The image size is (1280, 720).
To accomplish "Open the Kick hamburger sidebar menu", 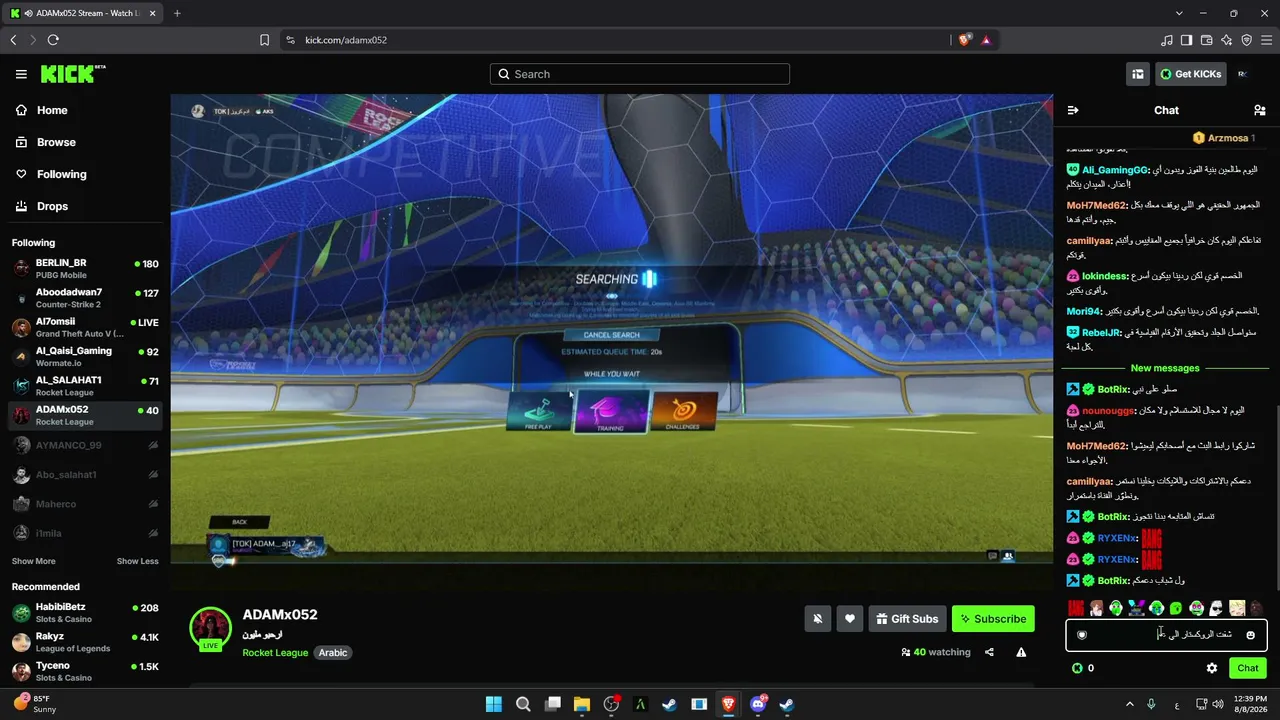I will point(21,74).
